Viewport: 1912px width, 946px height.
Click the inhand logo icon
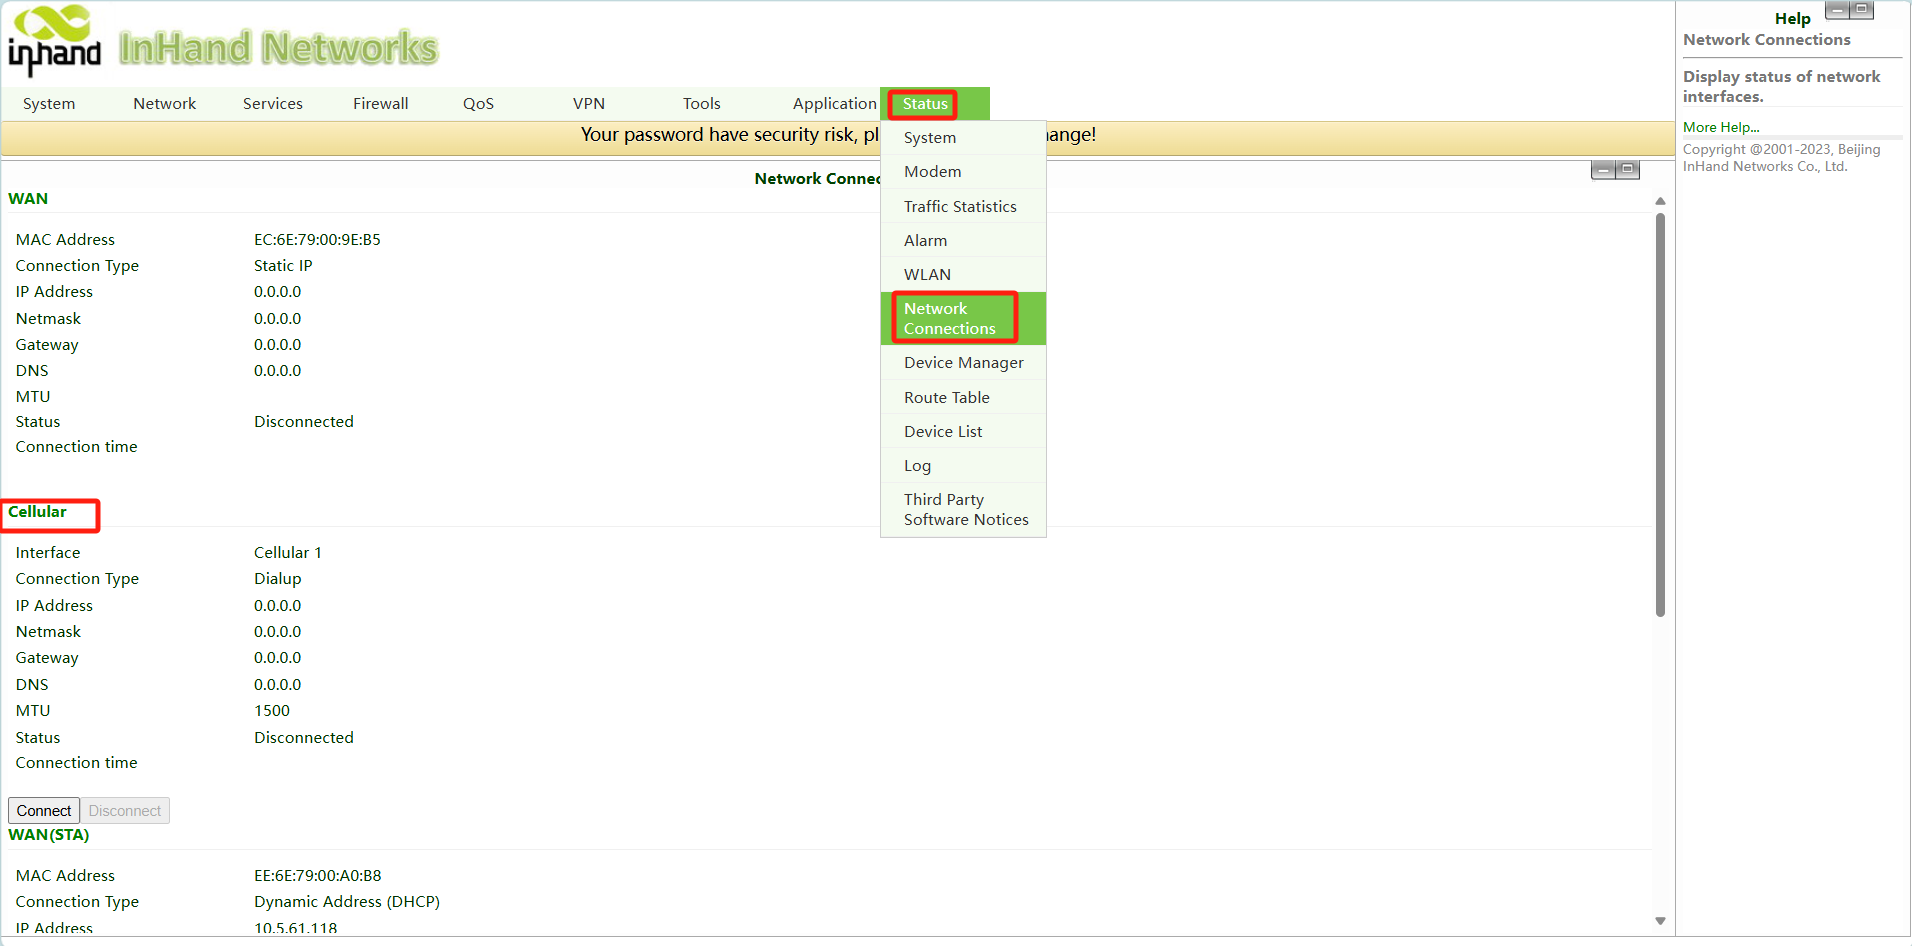click(55, 40)
